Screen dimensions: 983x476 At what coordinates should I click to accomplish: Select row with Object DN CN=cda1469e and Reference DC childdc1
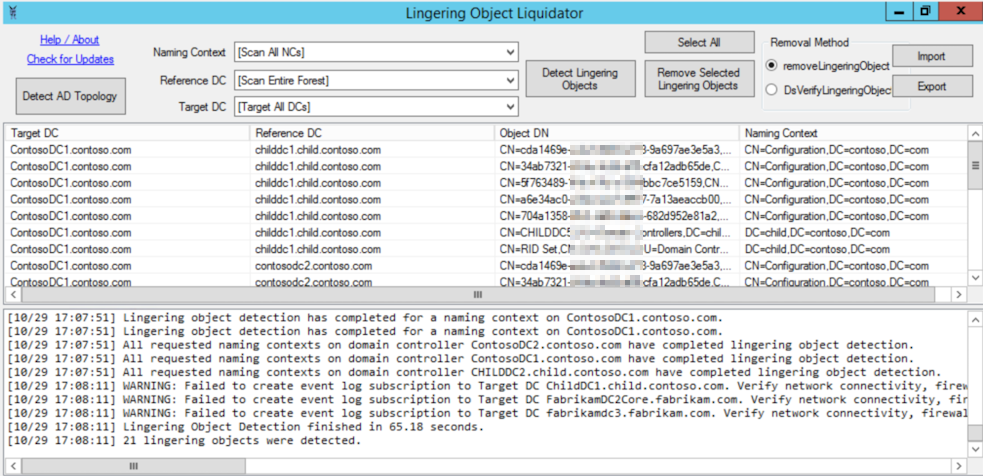pos(486,150)
